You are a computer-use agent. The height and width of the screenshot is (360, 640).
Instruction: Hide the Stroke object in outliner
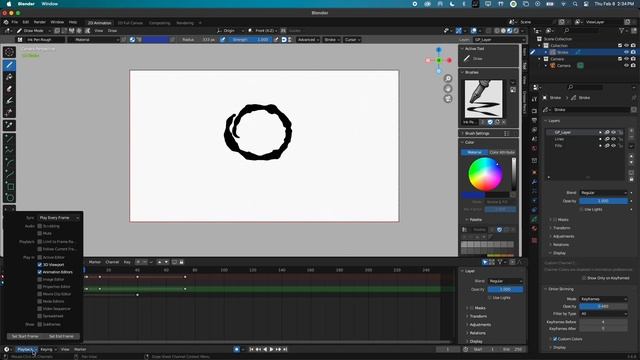(x=626, y=52)
